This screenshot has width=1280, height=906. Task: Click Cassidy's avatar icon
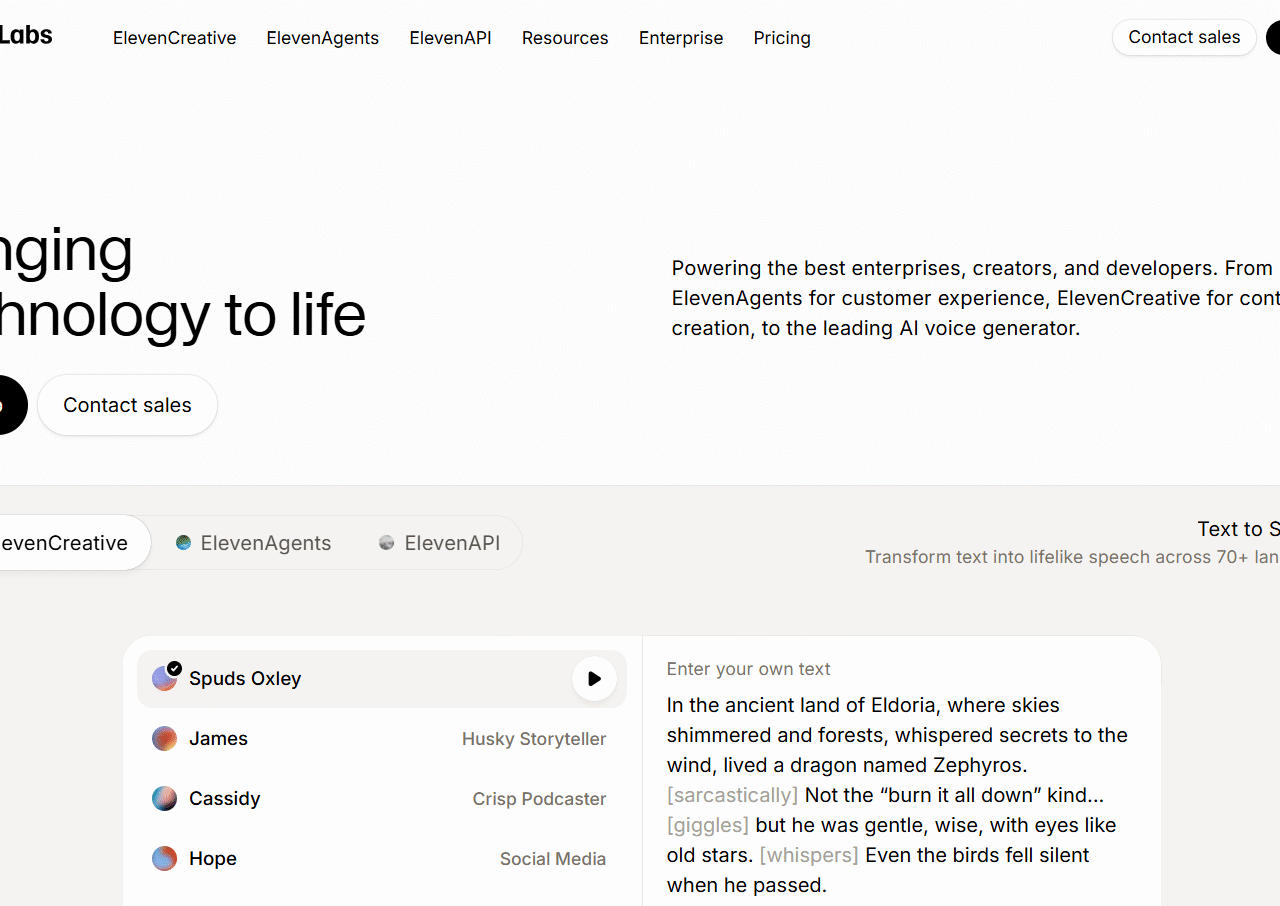[x=164, y=798]
